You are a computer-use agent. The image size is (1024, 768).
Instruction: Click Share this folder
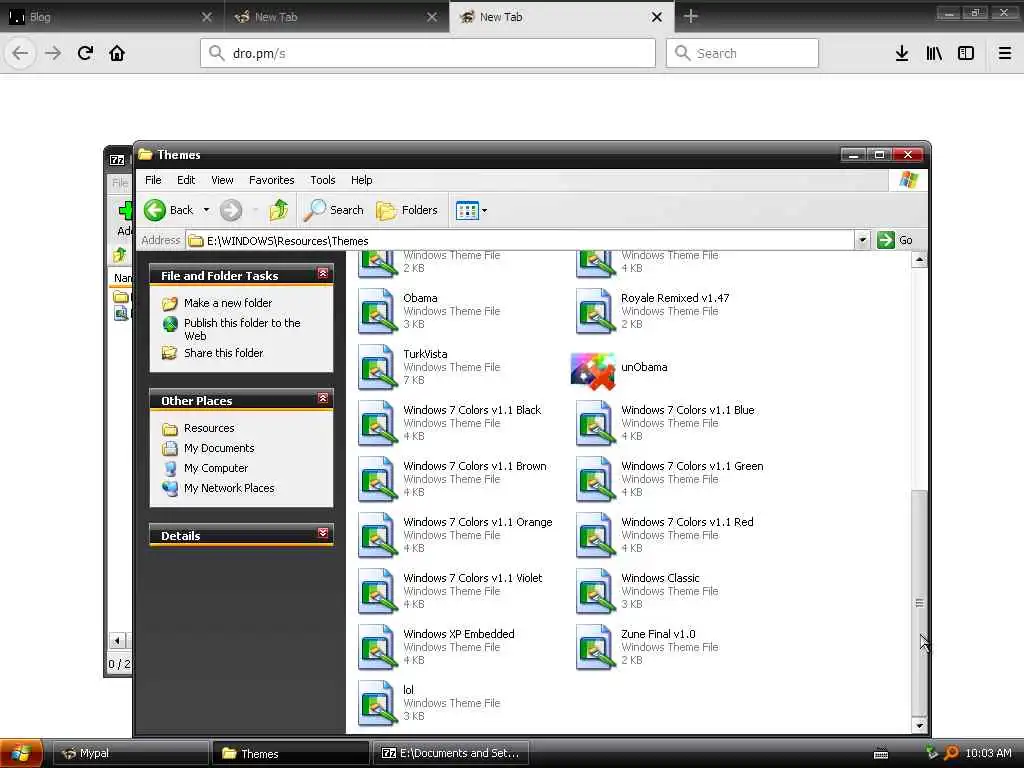pos(223,353)
